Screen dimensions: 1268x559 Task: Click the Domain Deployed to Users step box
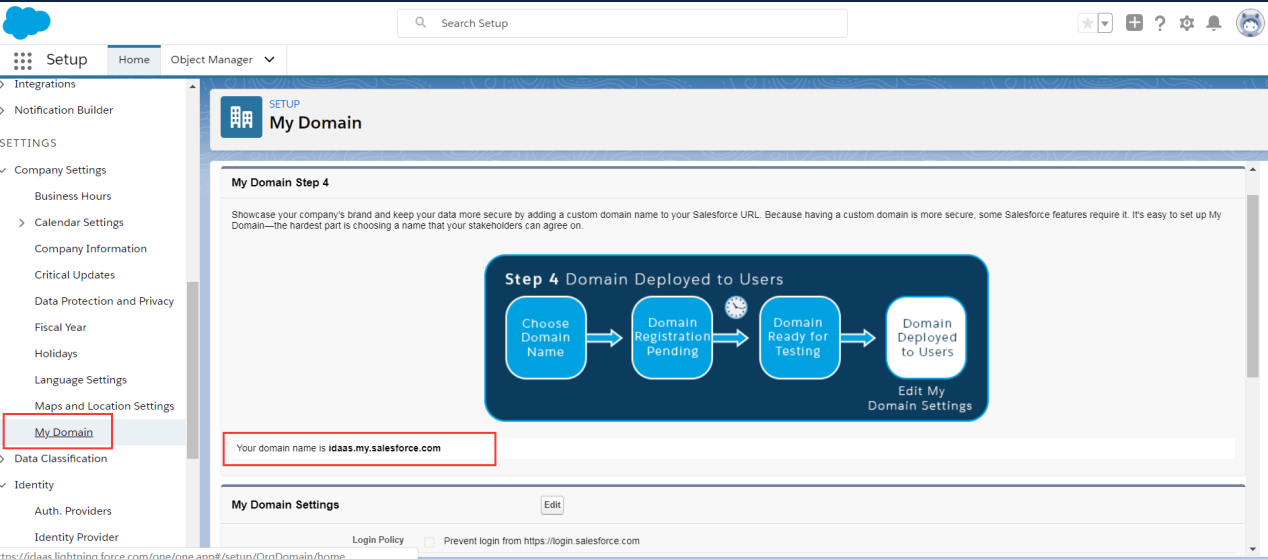[927, 338]
